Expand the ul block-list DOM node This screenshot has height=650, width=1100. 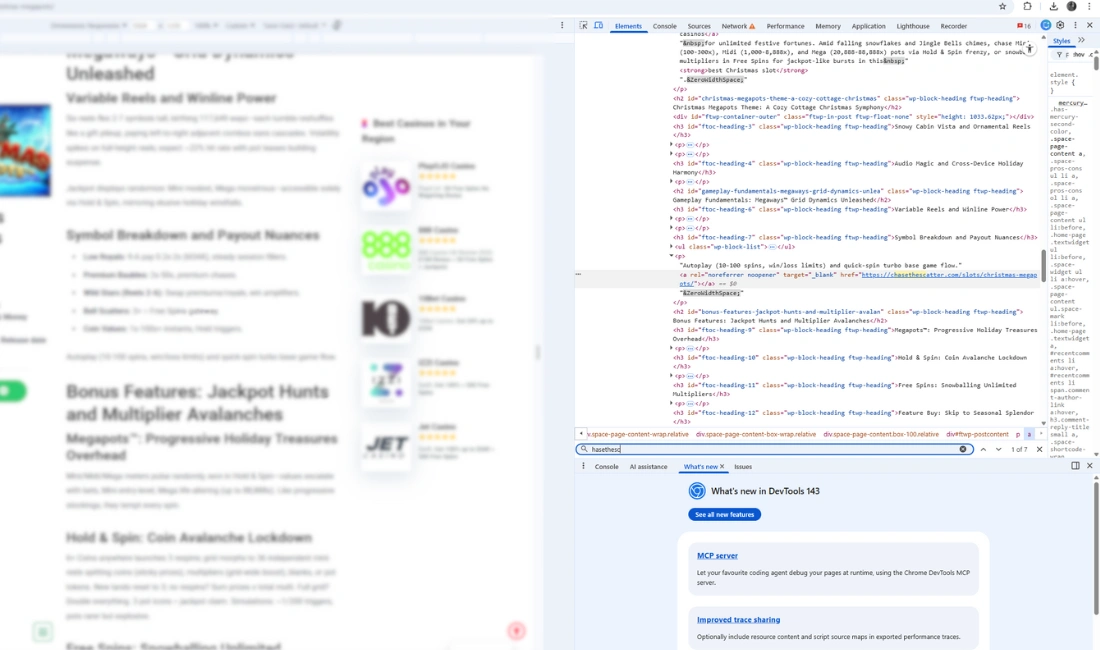tap(672, 246)
